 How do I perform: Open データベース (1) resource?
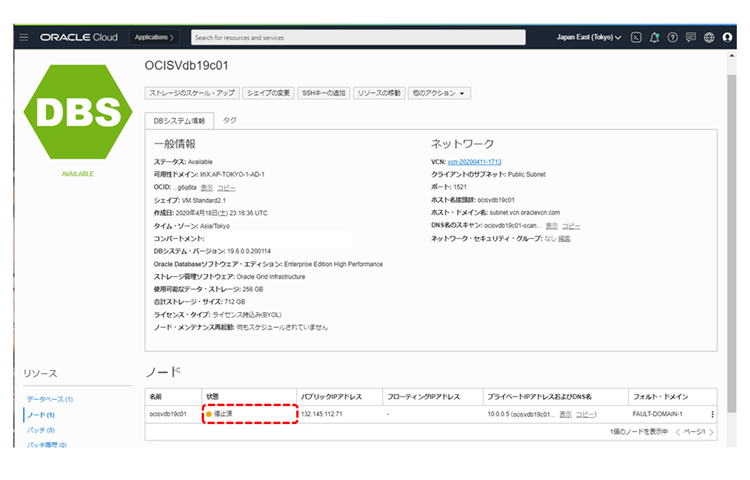(50, 399)
